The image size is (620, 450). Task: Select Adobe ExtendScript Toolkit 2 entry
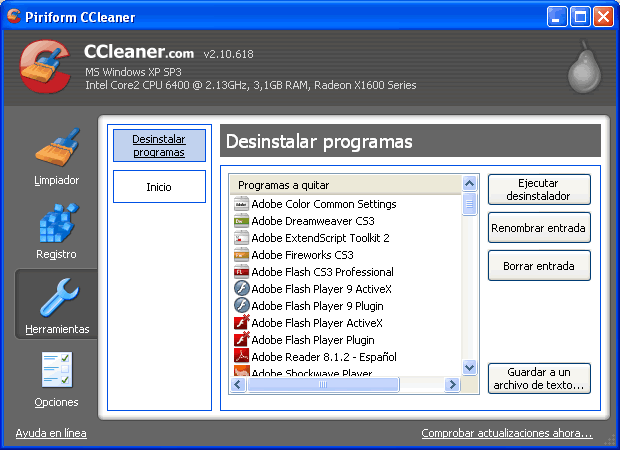[x=320, y=238]
